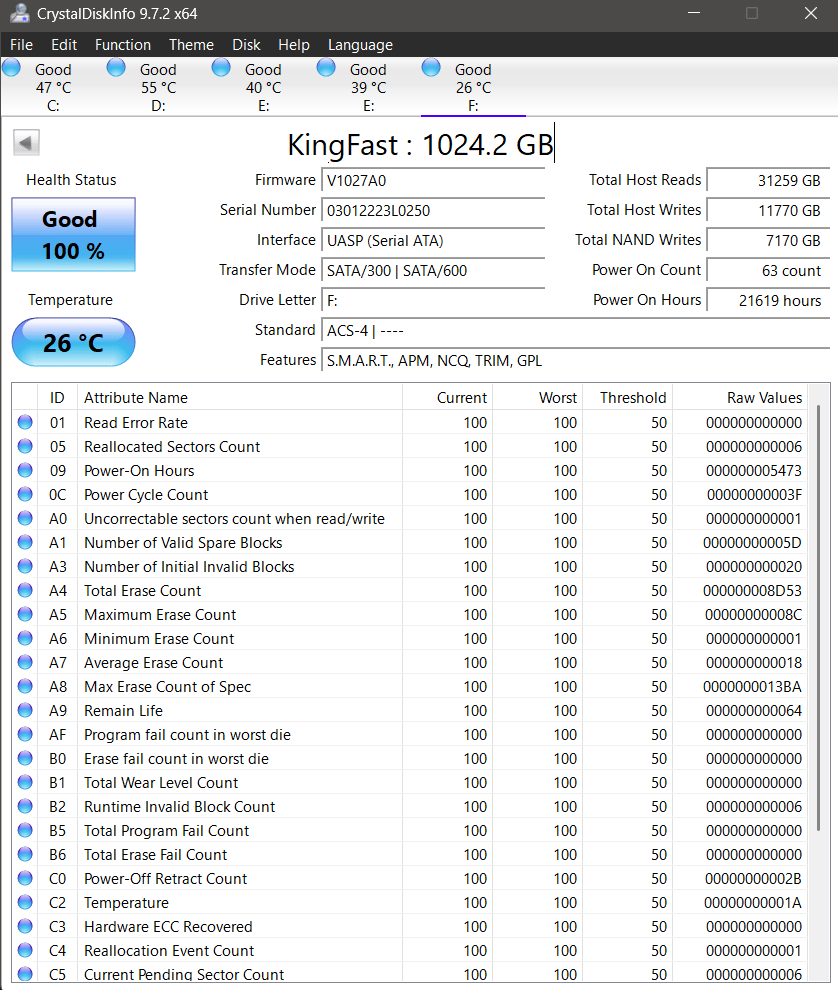Click the Total NAND Writes value 7170 GB
Screen dimensions: 838x990
pyautogui.click(x=768, y=241)
